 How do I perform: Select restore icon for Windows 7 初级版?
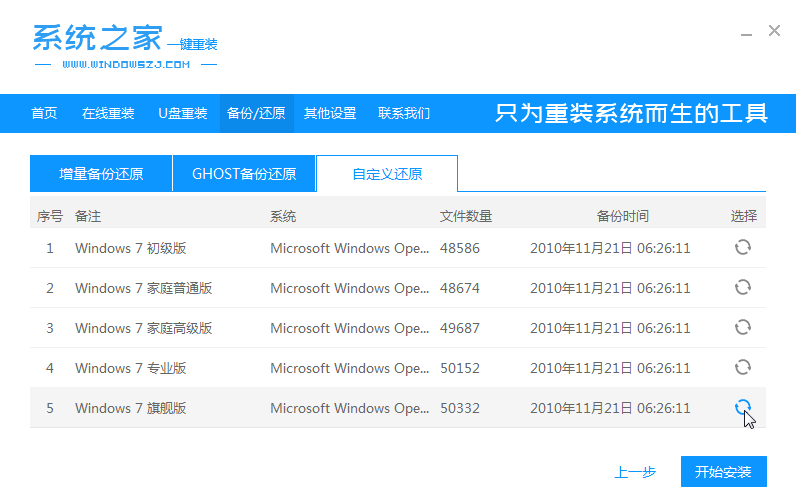(x=742, y=248)
